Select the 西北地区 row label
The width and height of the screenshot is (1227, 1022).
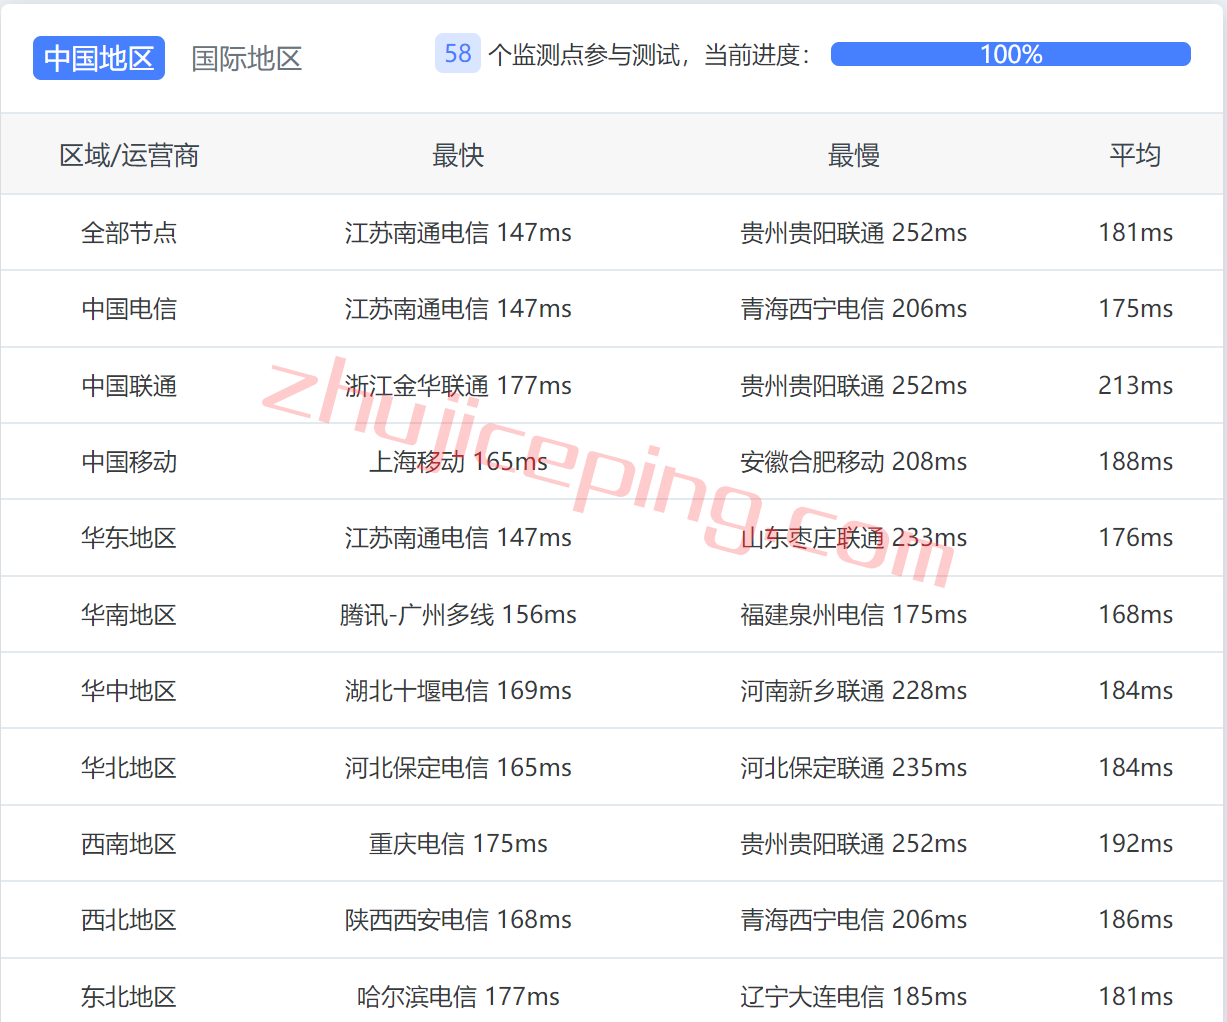129,920
